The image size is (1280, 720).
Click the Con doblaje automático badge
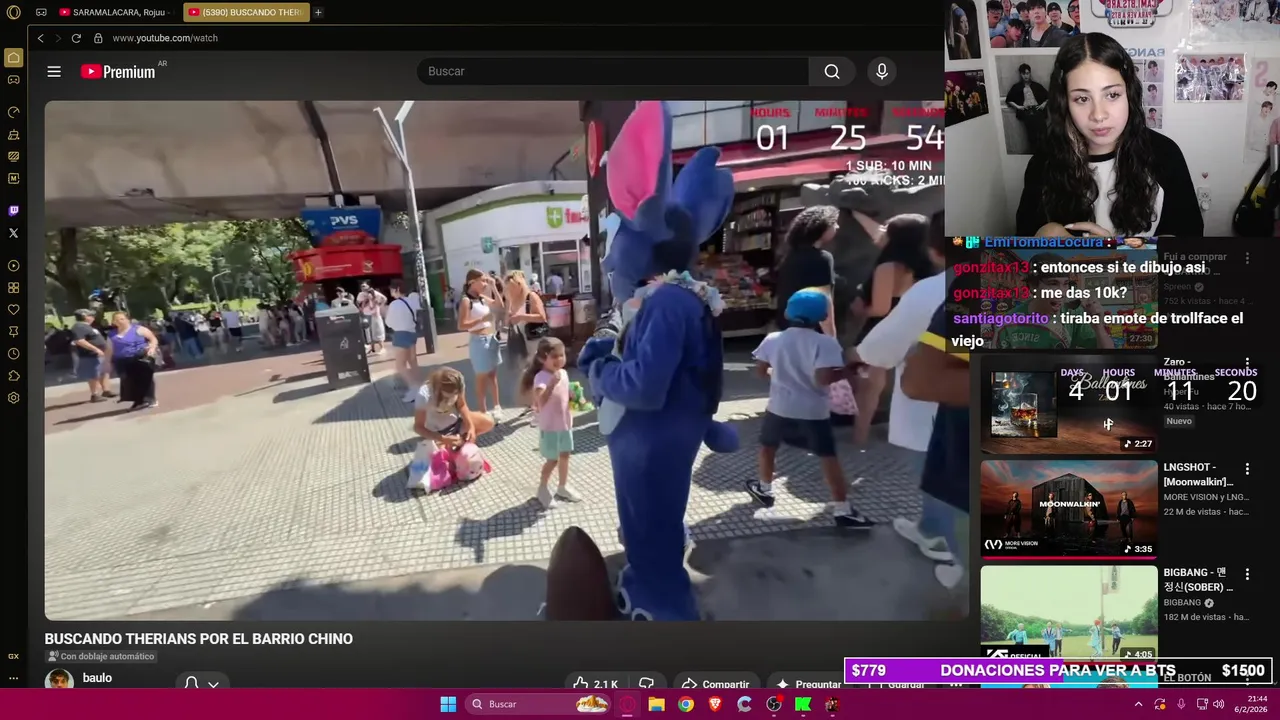coord(101,656)
